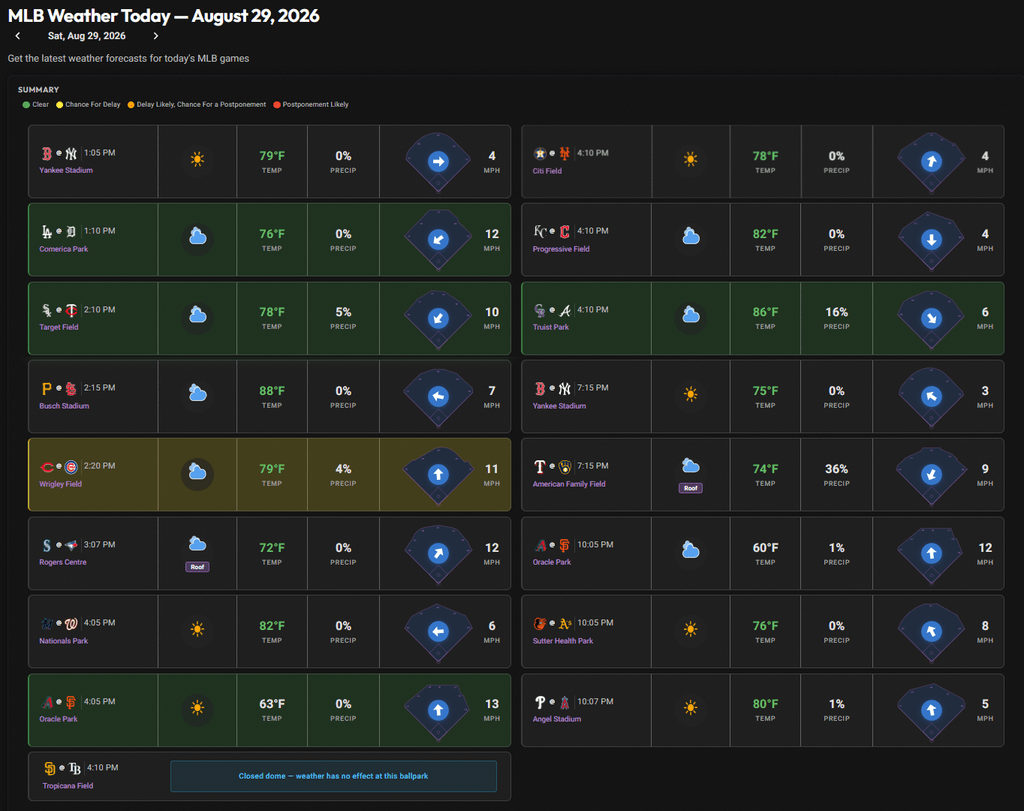Click wind arrow in Truist Park field diagram
1024x811 pixels.
click(x=931, y=318)
